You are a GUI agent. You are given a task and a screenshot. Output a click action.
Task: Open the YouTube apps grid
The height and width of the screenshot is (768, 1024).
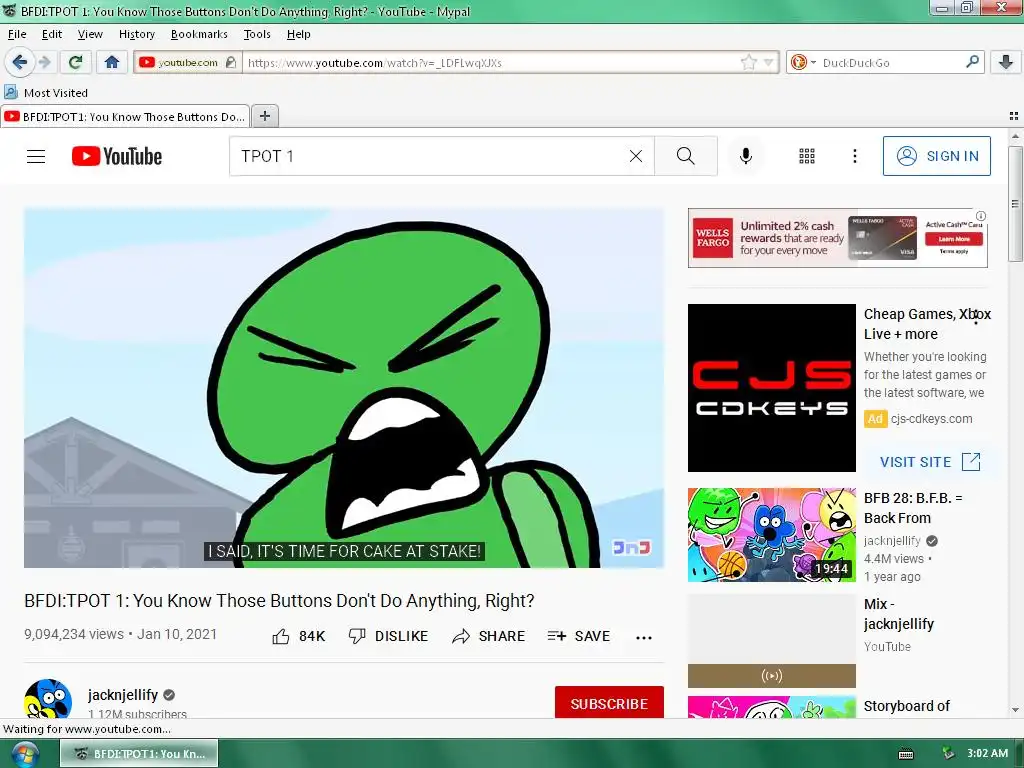point(807,156)
